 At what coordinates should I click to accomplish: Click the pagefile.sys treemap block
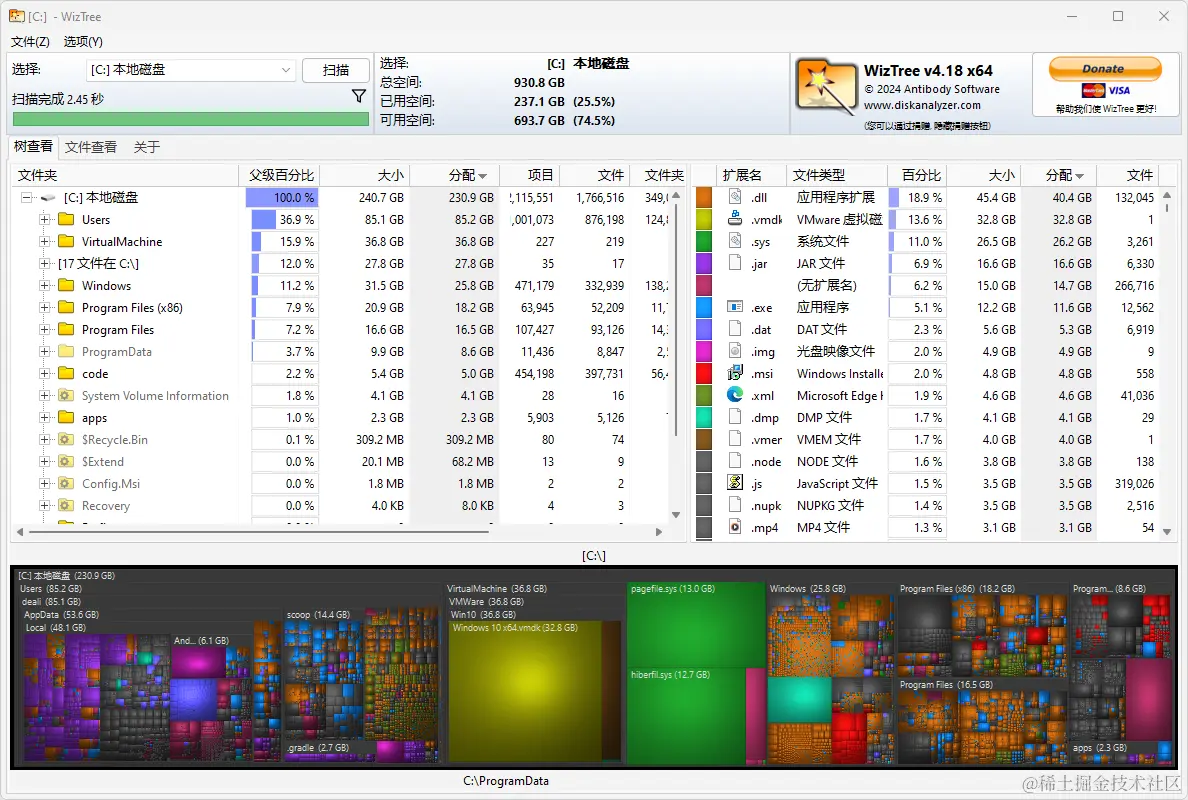[x=696, y=623]
